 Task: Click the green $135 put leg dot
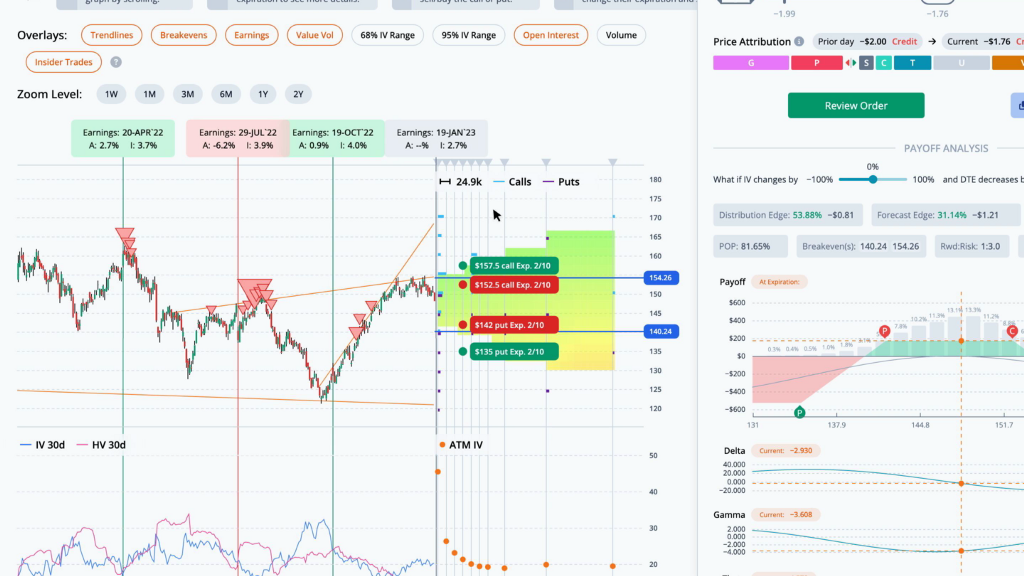point(462,352)
